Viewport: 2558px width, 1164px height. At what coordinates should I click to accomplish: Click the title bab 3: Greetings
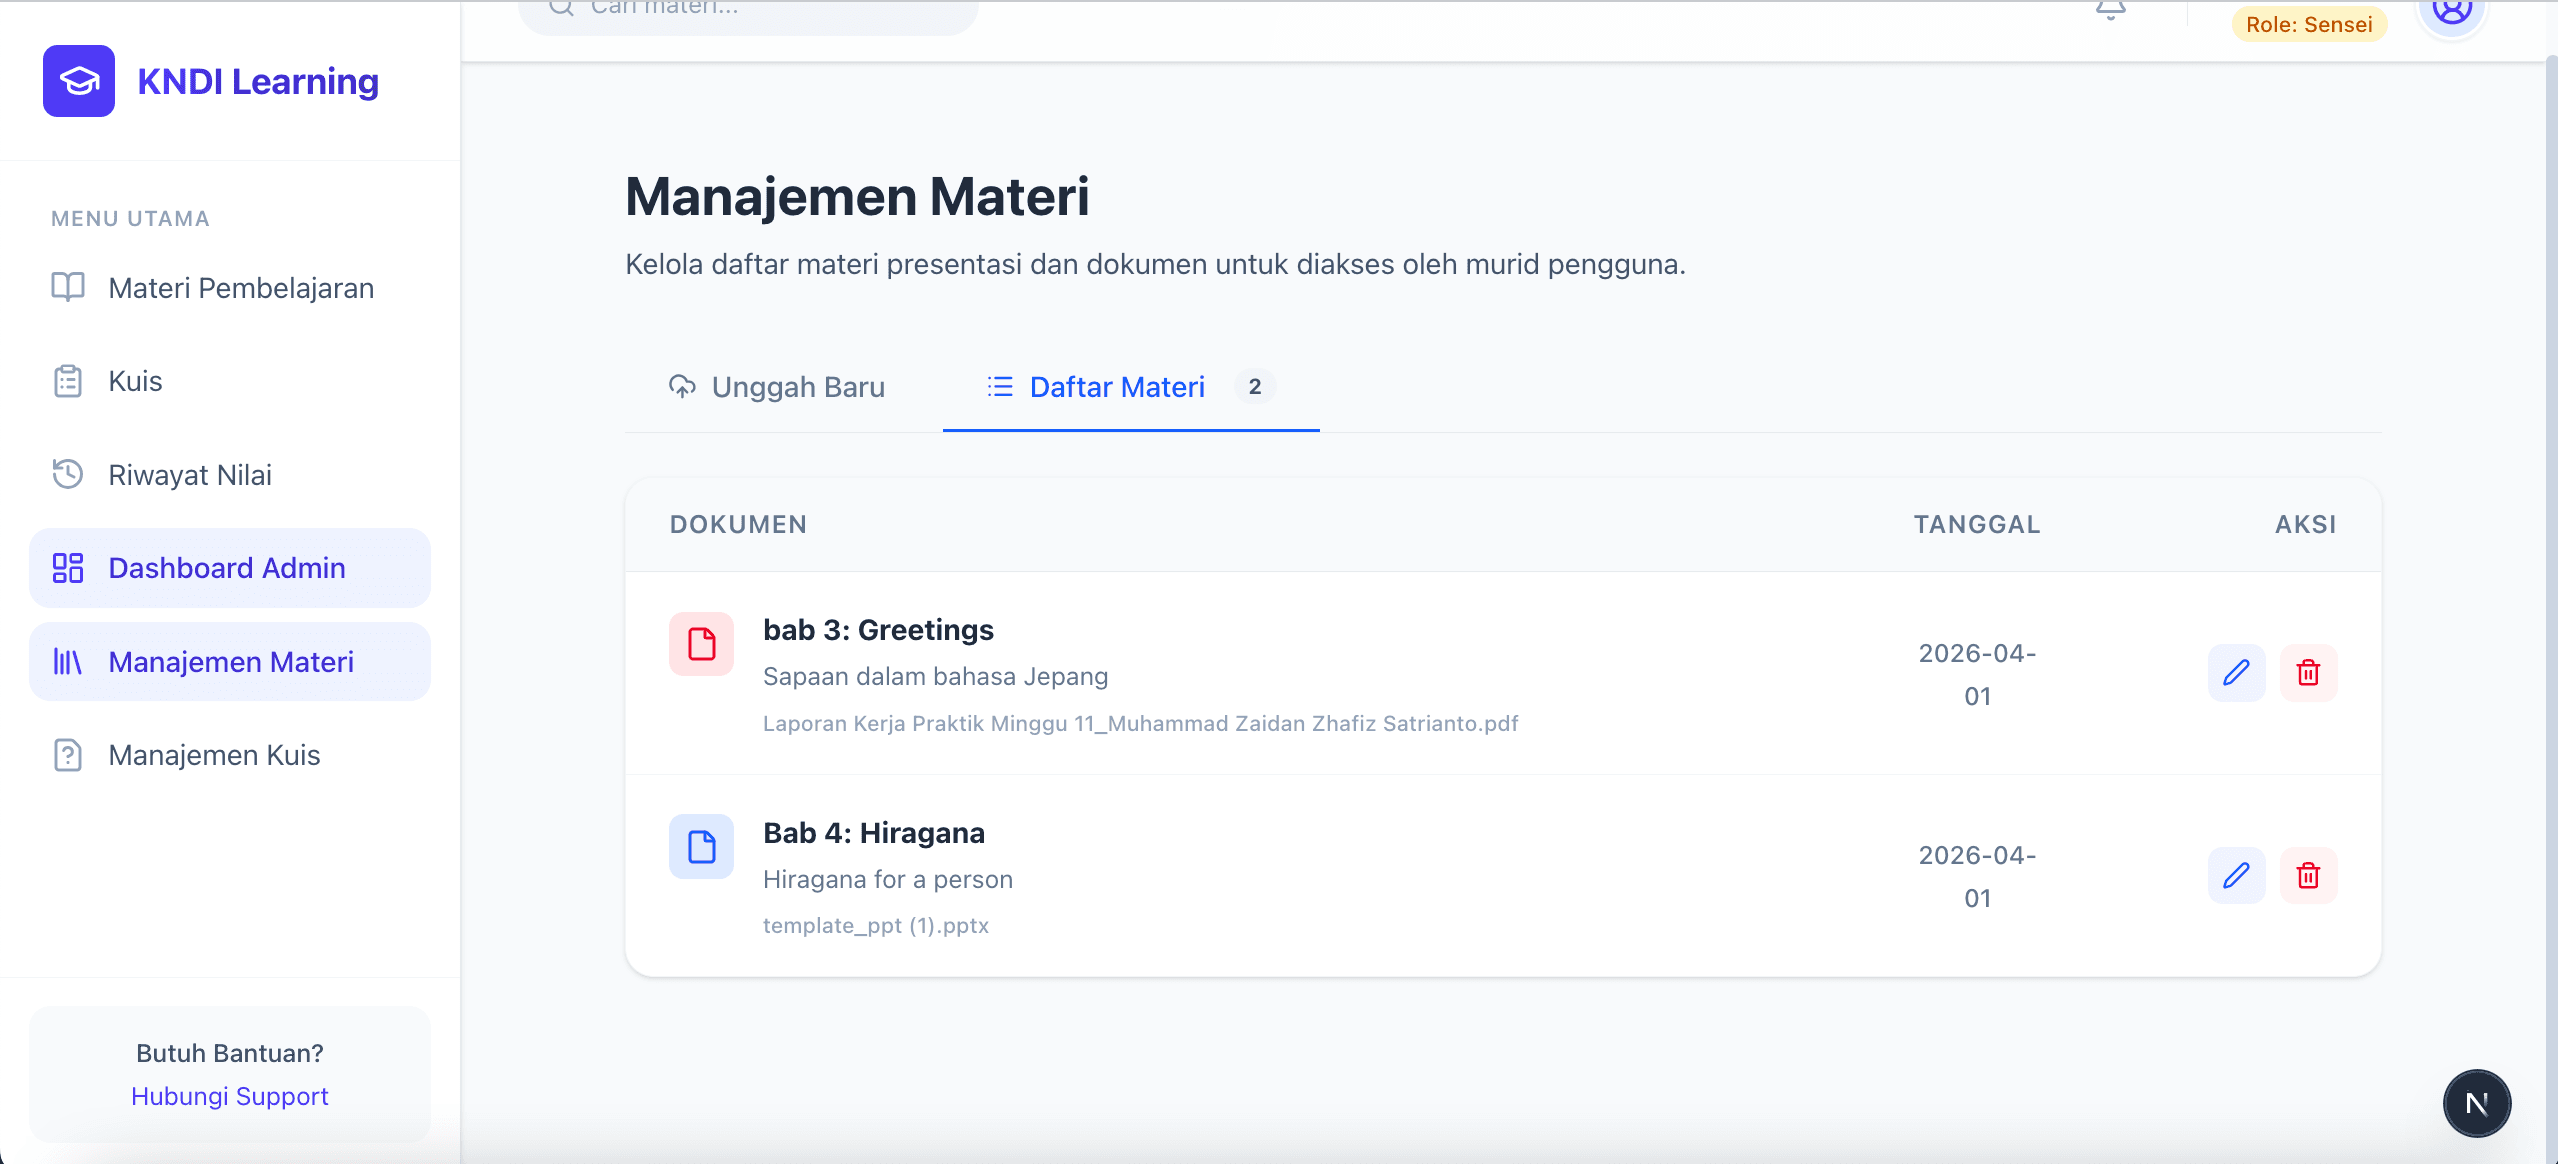878,630
